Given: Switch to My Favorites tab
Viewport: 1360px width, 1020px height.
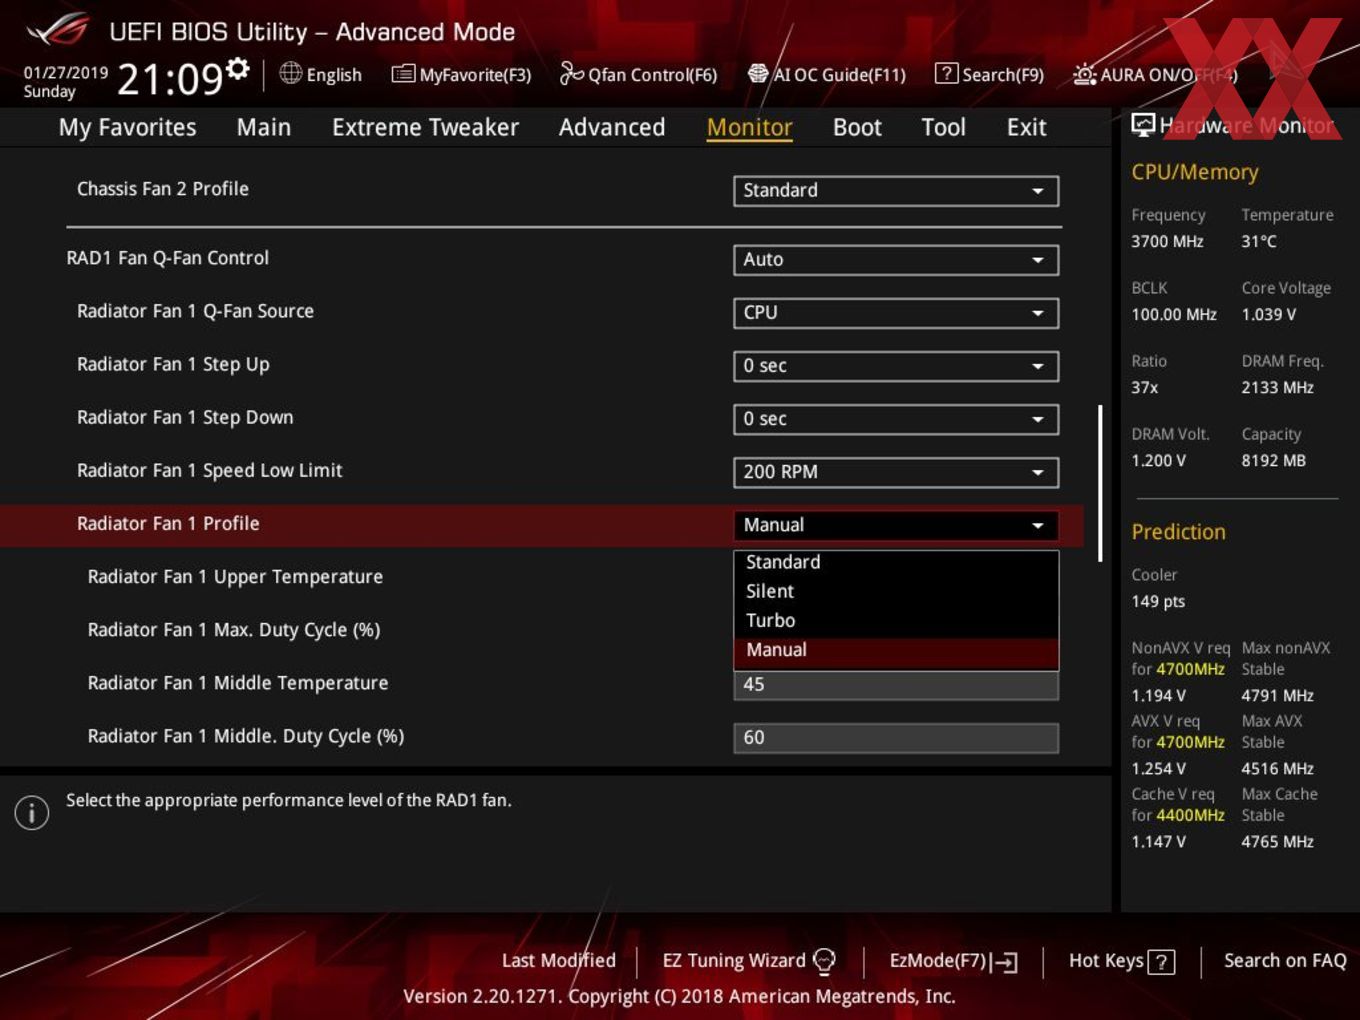Looking at the screenshot, I should 127,127.
